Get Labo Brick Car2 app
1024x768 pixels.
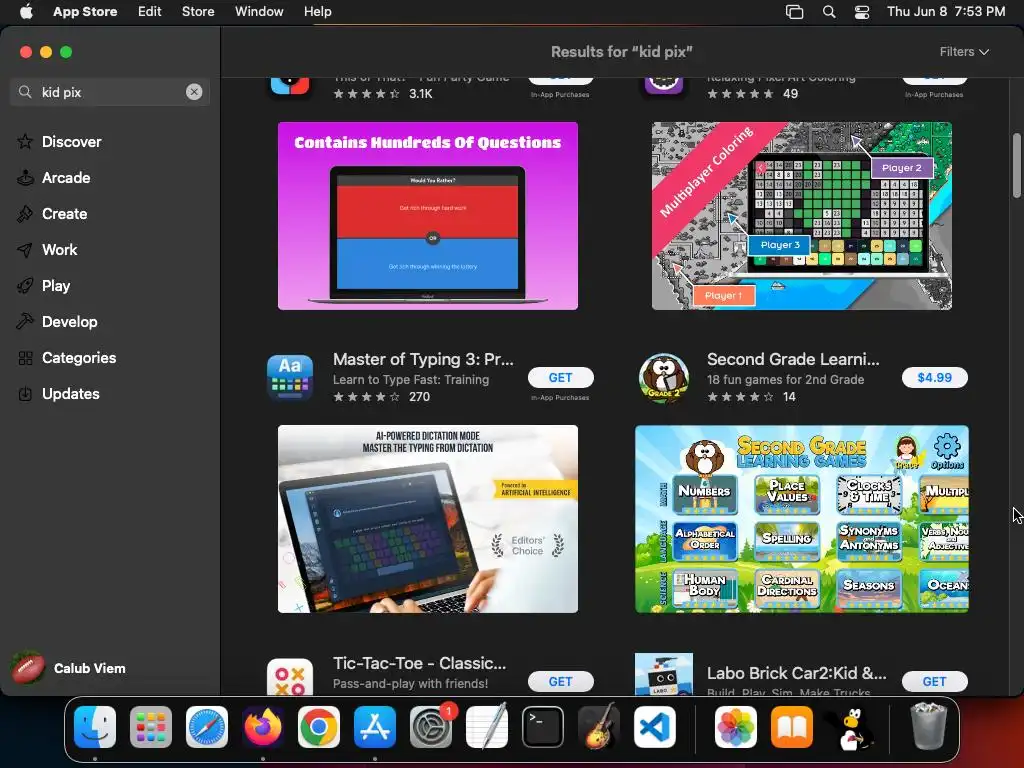pos(934,681)
